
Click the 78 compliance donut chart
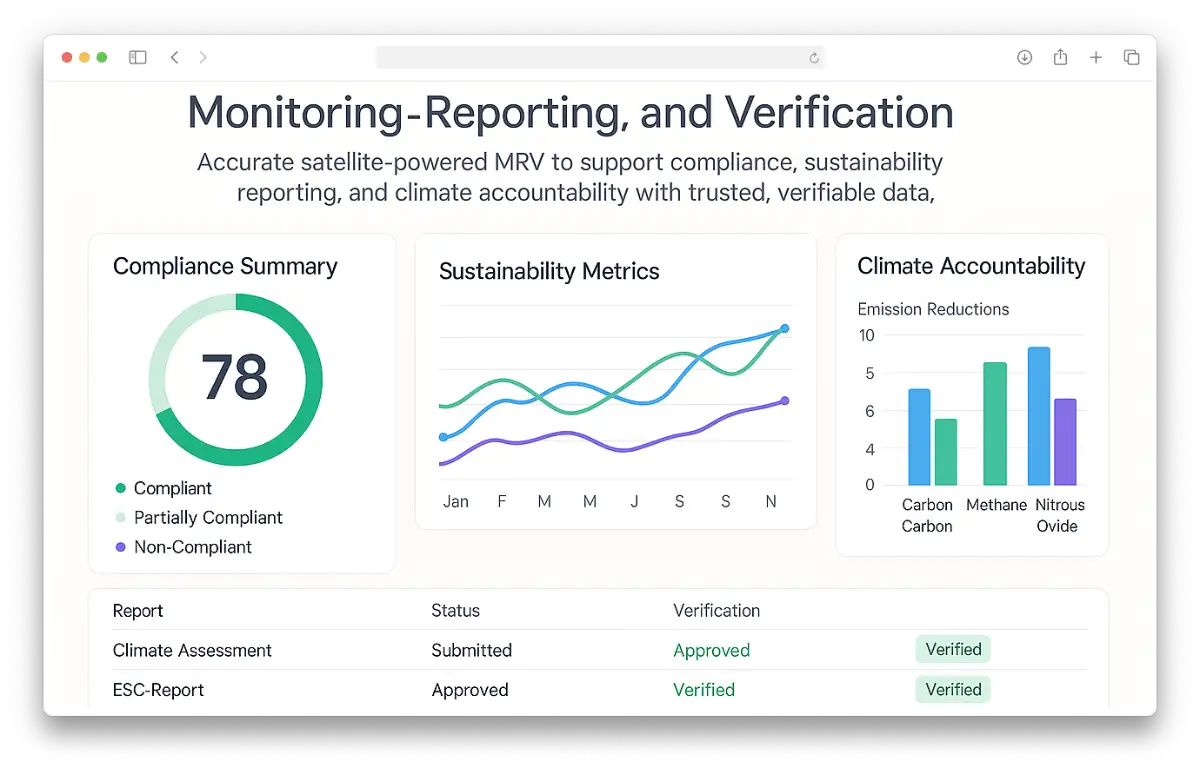coord(236,379)
